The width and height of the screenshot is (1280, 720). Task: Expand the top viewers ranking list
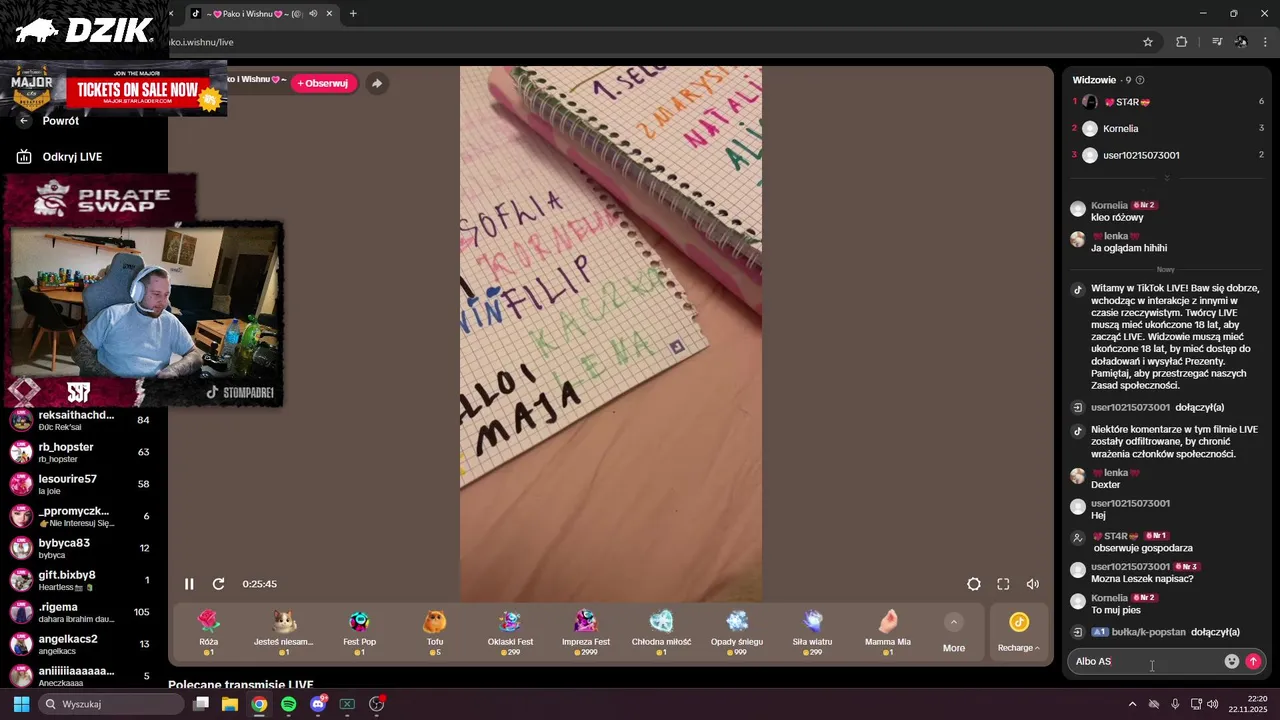[1166, 178]
